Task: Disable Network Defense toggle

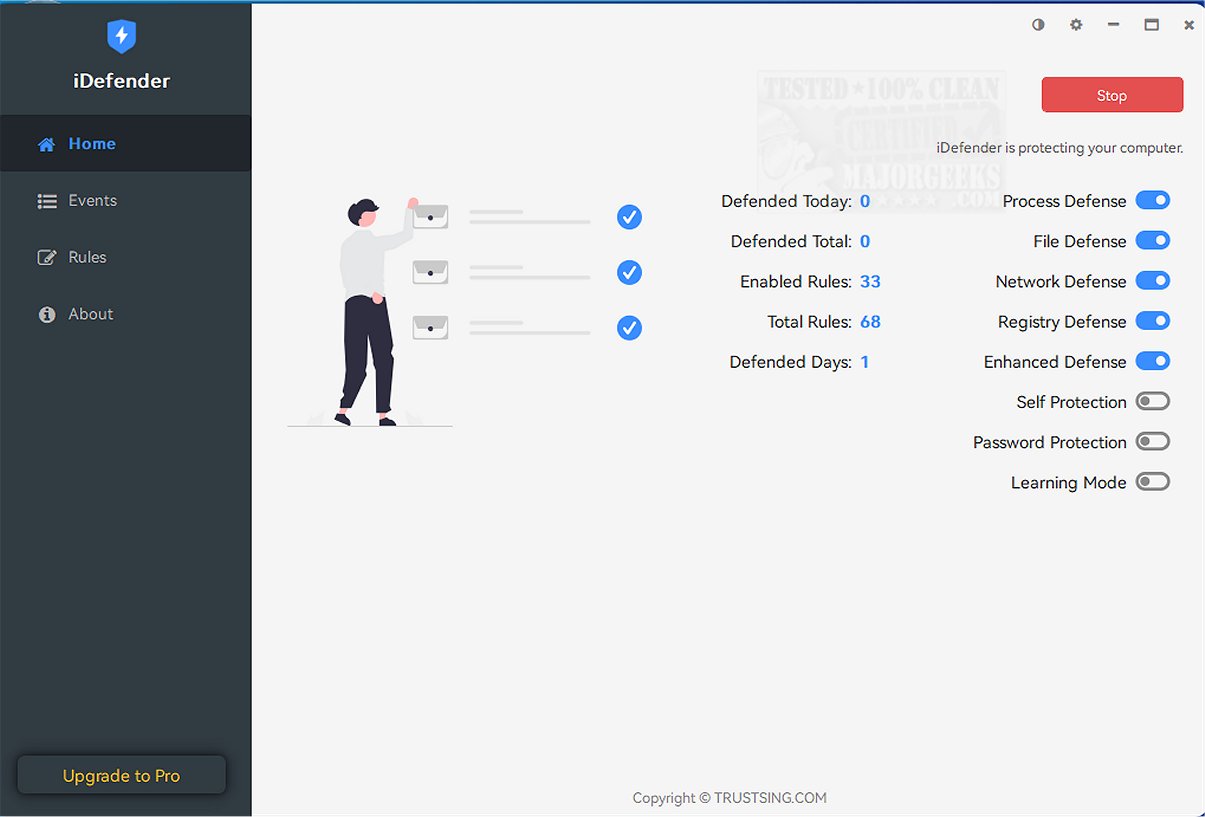Action: [1152, 281]
